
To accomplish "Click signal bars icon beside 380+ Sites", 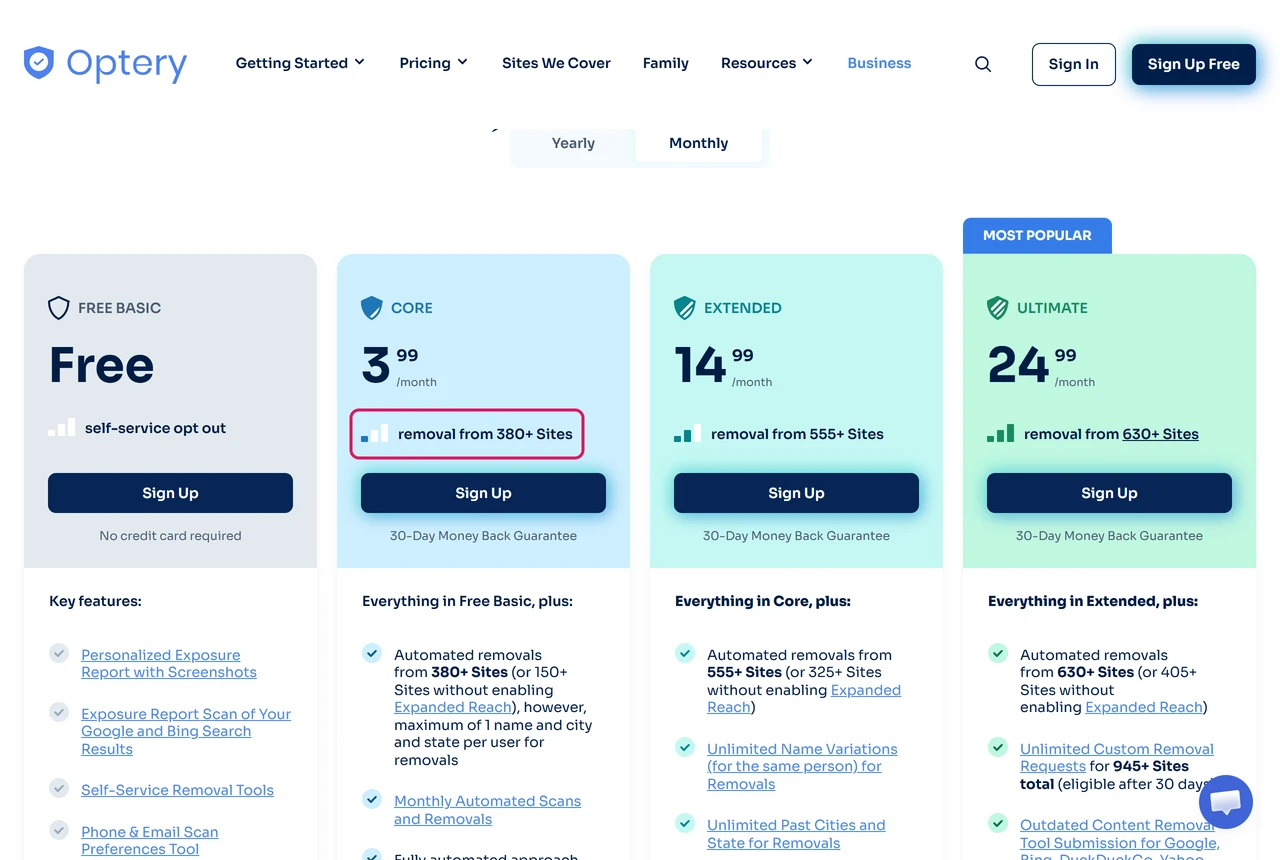I will 375,434.
